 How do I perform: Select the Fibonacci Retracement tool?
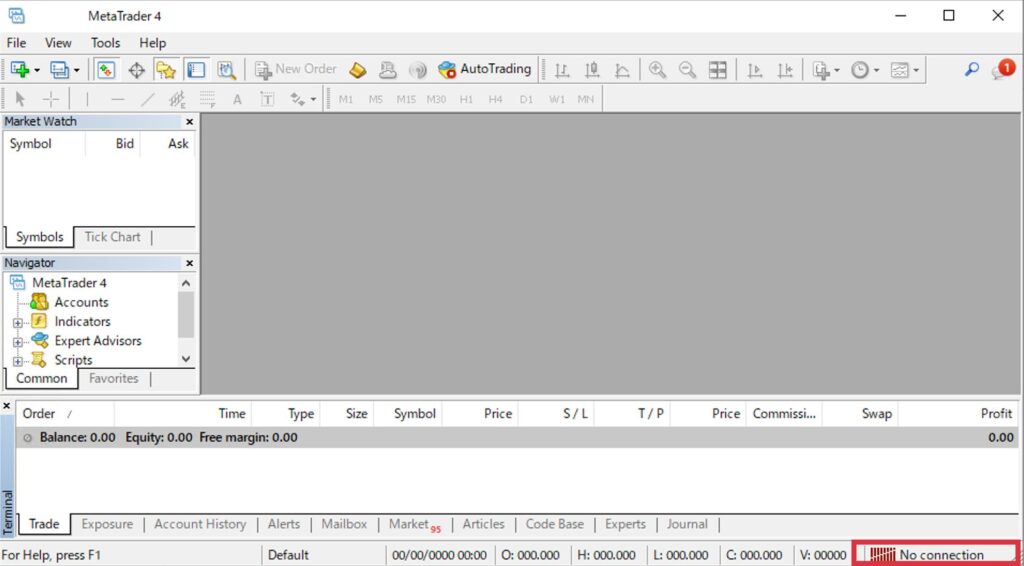point(208,99)
